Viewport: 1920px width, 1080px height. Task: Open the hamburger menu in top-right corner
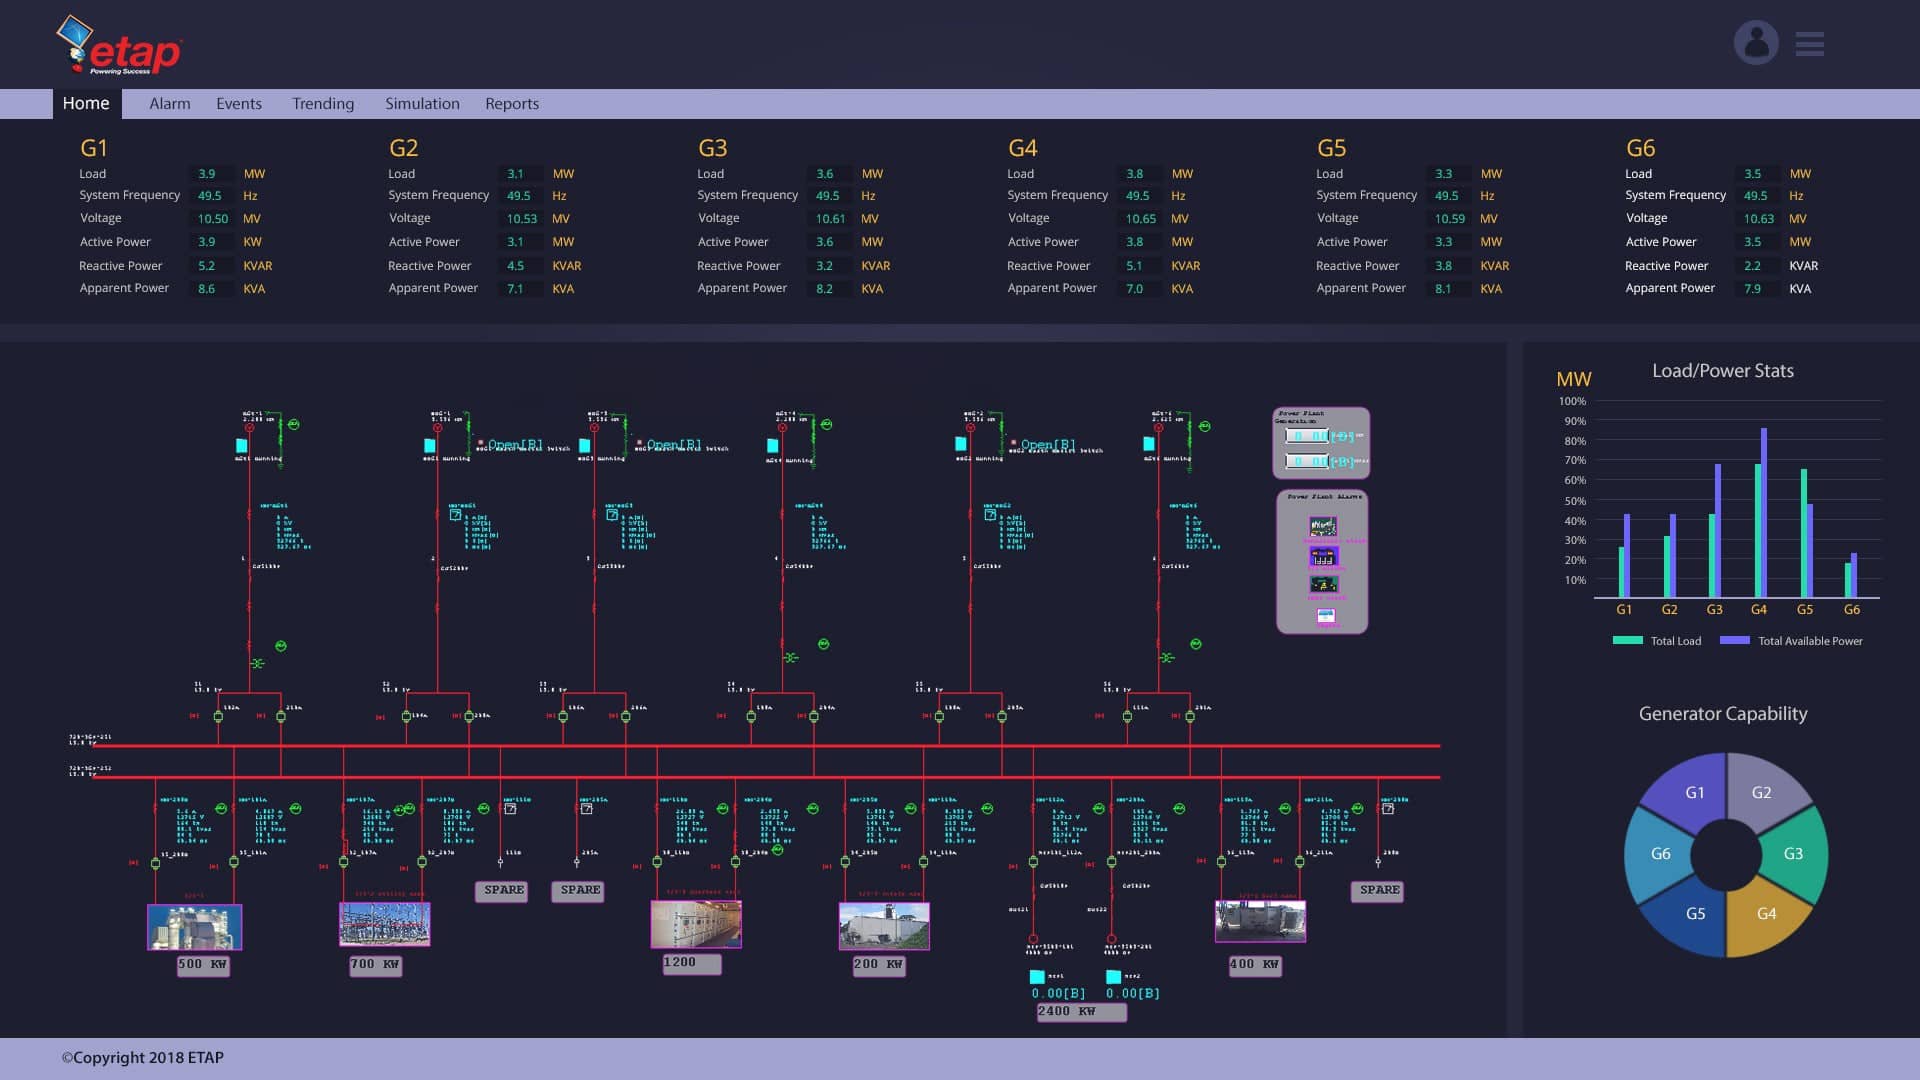pyautogui.click(x=1810, y=44)
